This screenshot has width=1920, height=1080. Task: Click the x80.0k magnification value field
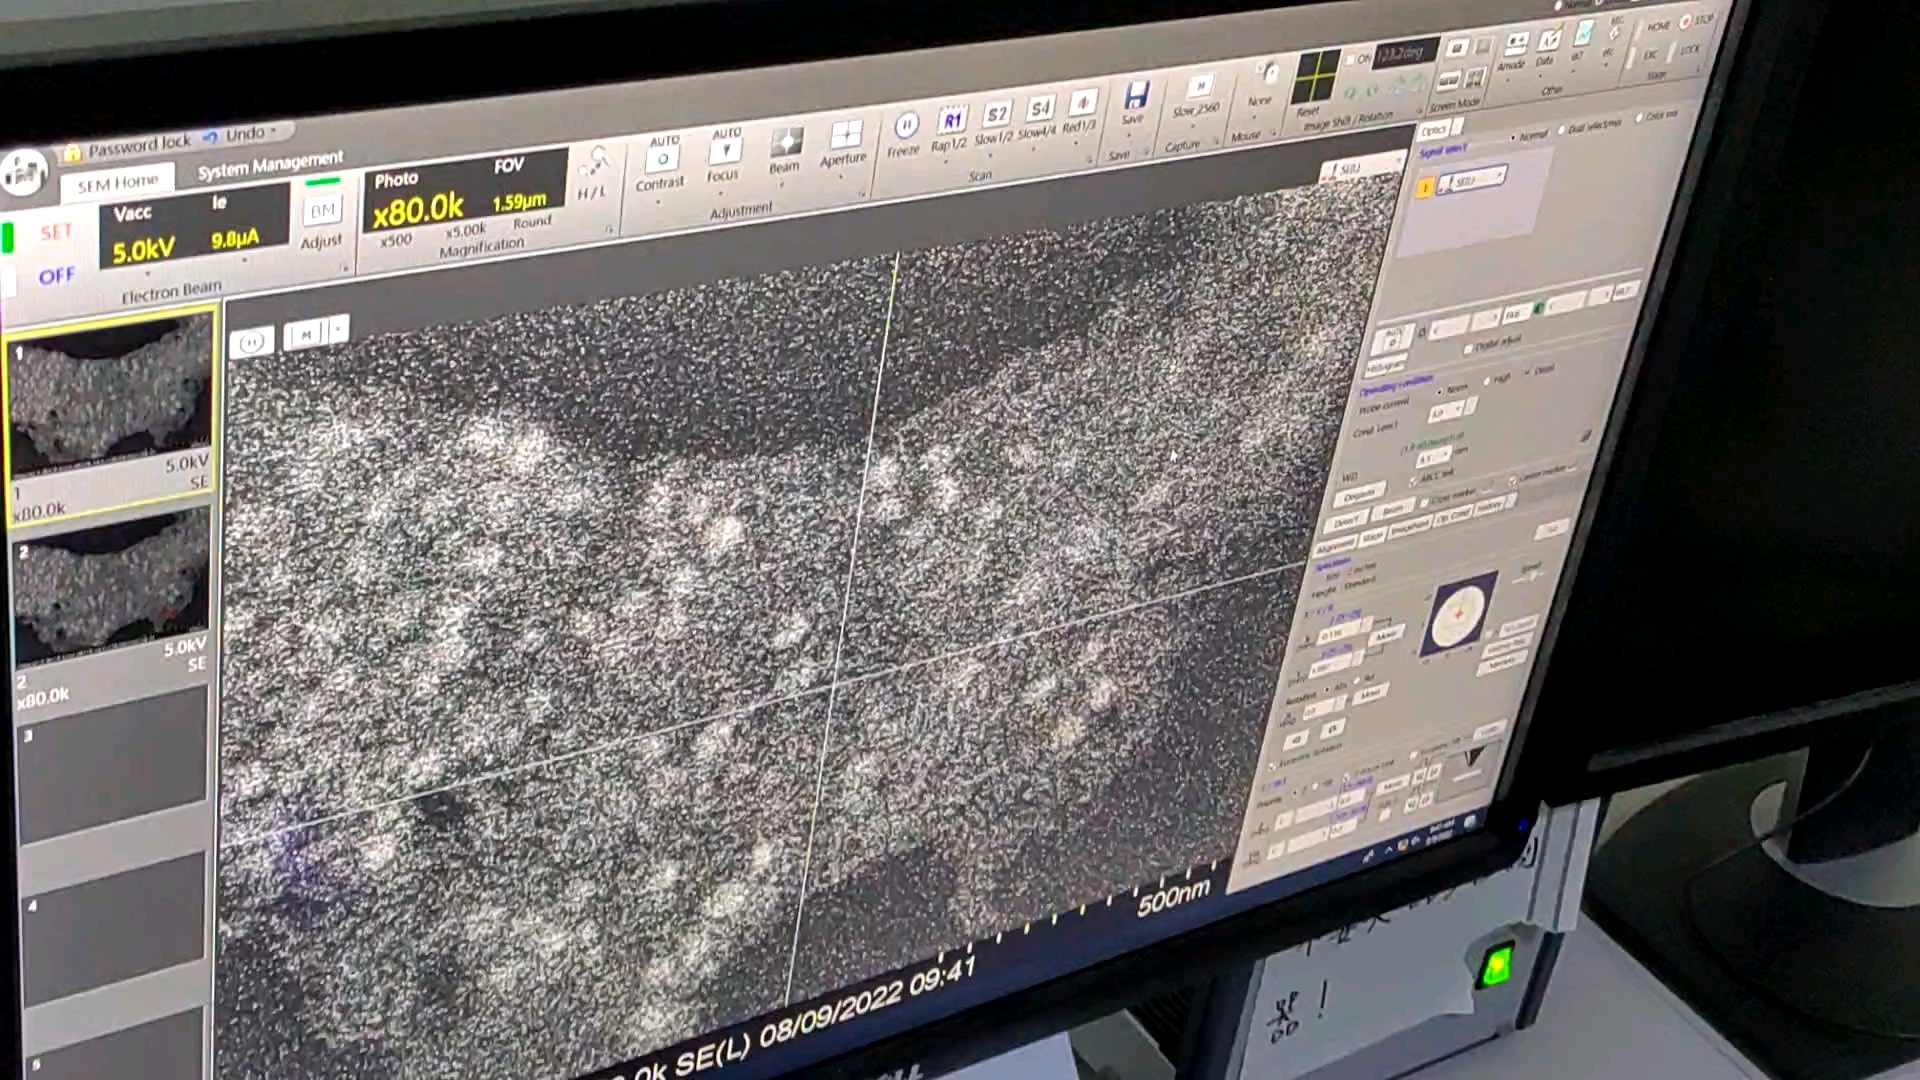point(418,209)
